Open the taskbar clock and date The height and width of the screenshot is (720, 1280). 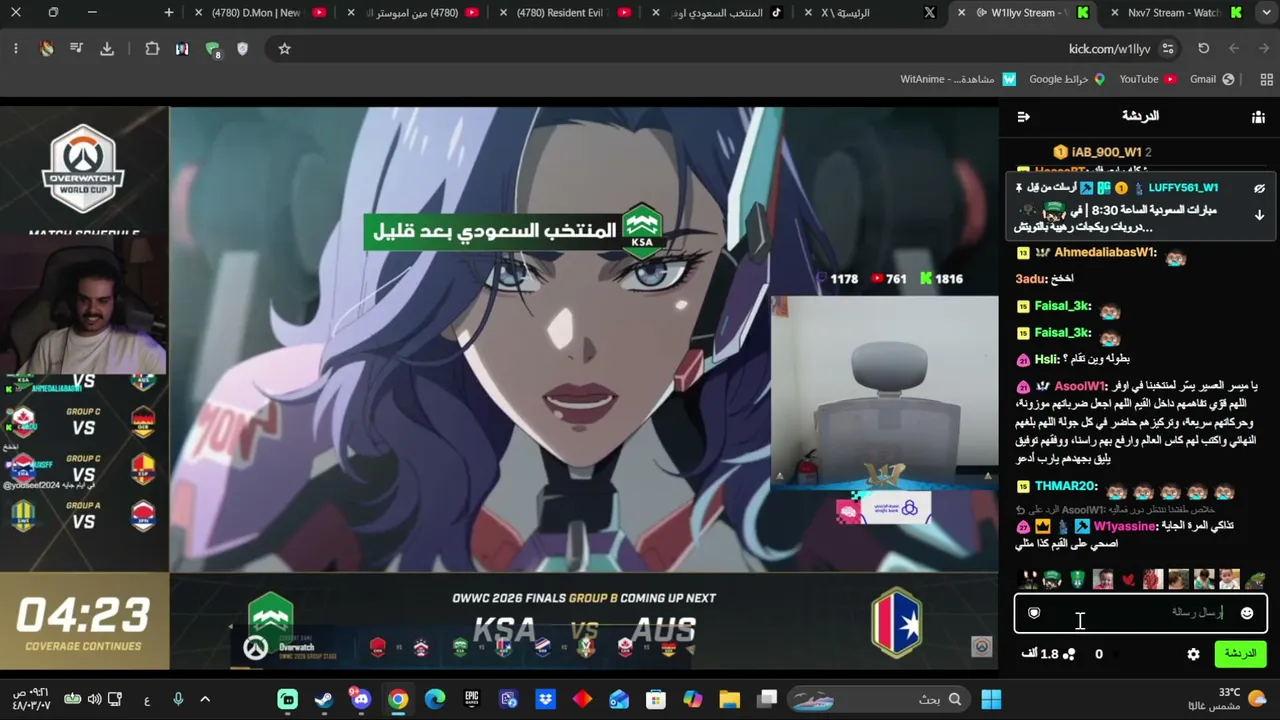pyautogui.click(x=33, y=699)
